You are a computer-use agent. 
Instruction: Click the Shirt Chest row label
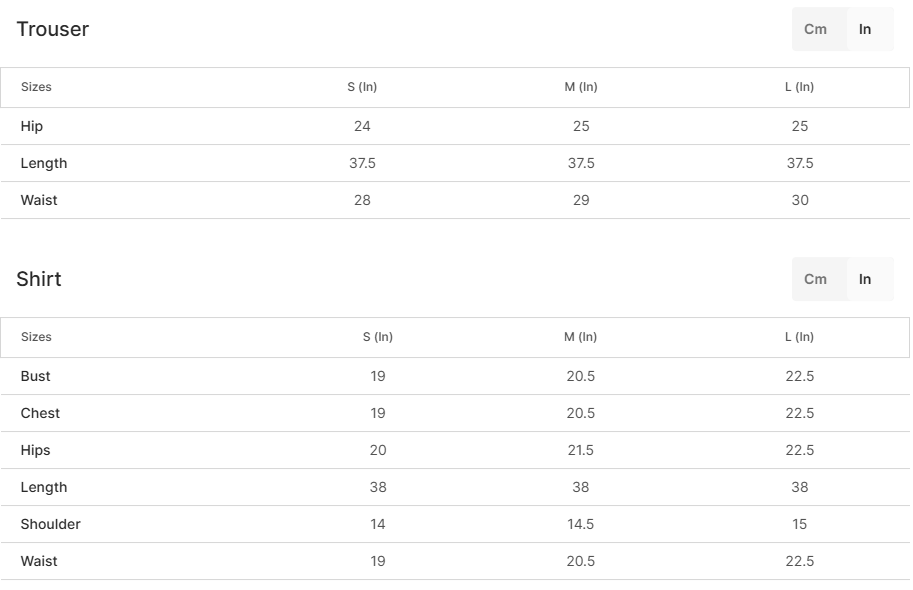click(x=40, y=413)
